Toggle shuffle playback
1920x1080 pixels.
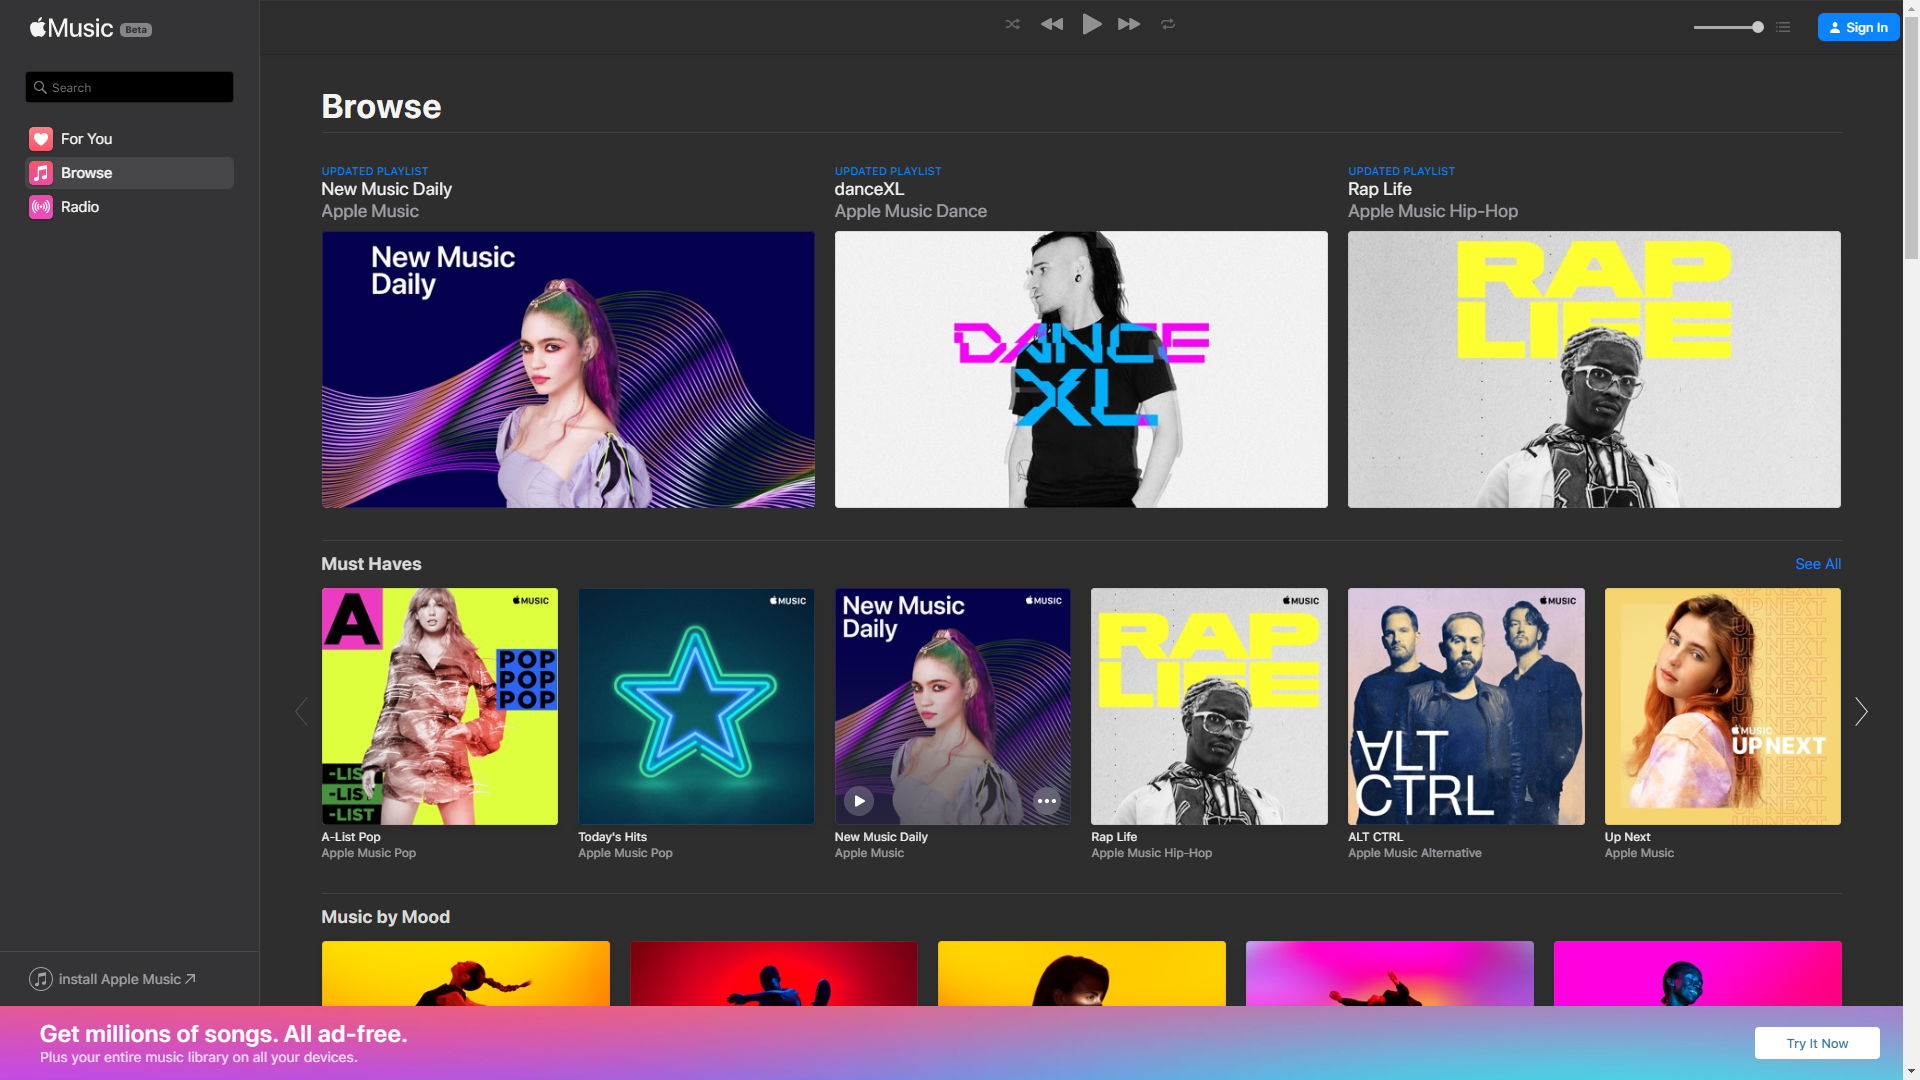pos(1012,24)
